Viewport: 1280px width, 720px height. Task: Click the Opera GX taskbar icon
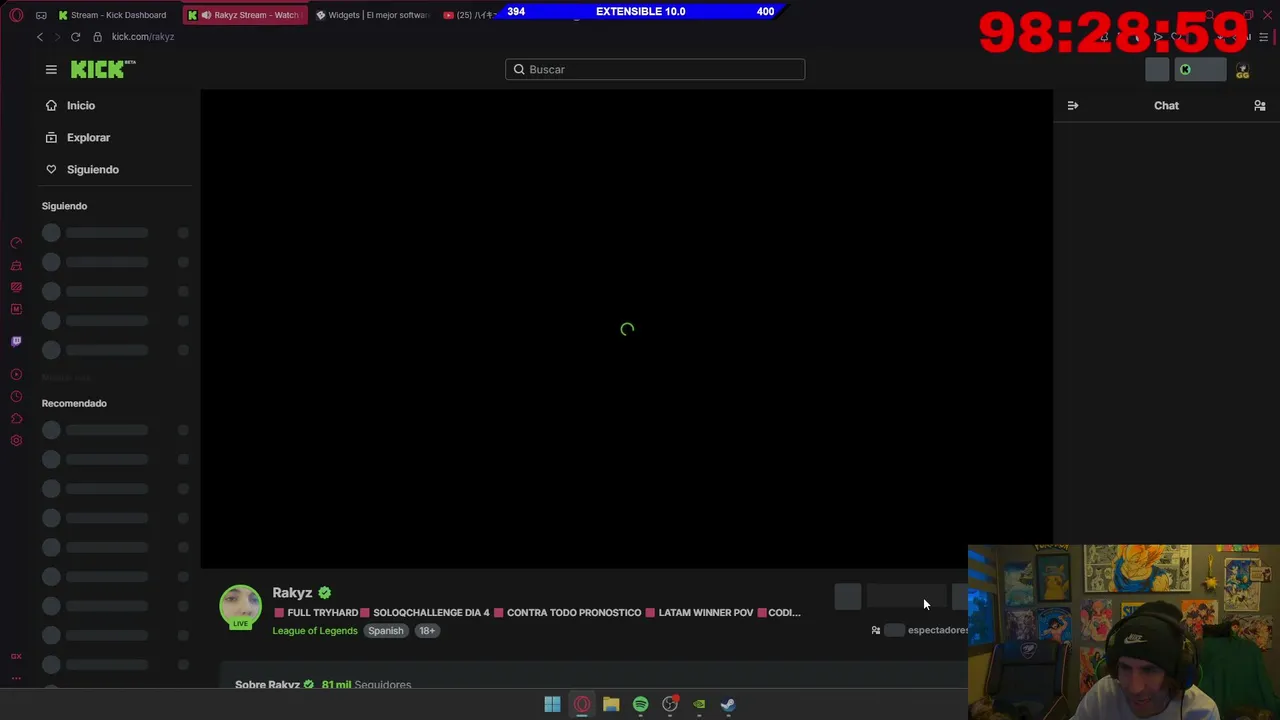point(582,704)
